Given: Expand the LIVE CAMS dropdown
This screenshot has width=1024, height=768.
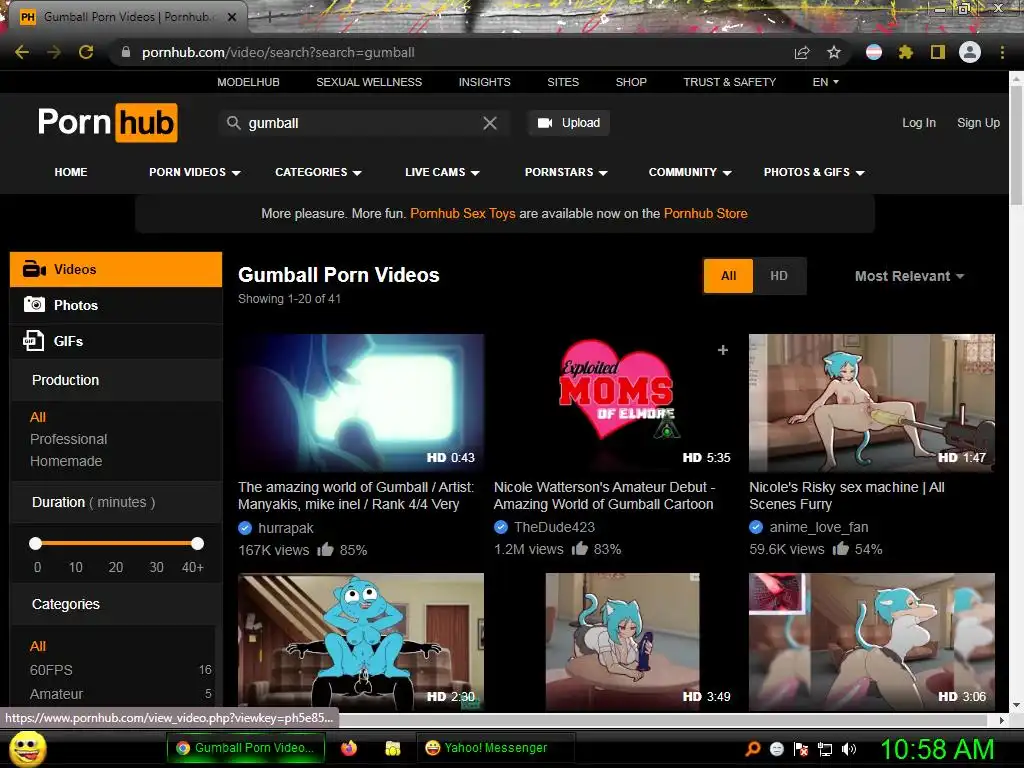Looking at the screenshot, I should [x=442, y=172].
